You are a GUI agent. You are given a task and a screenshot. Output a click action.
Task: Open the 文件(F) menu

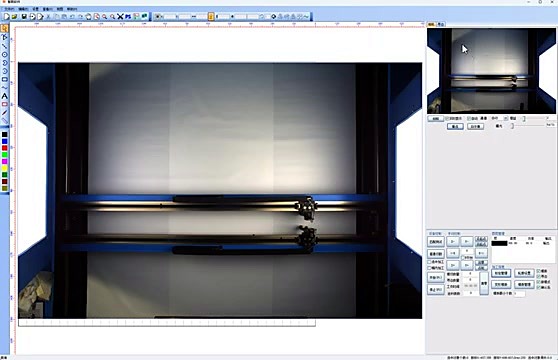point(9,9)
